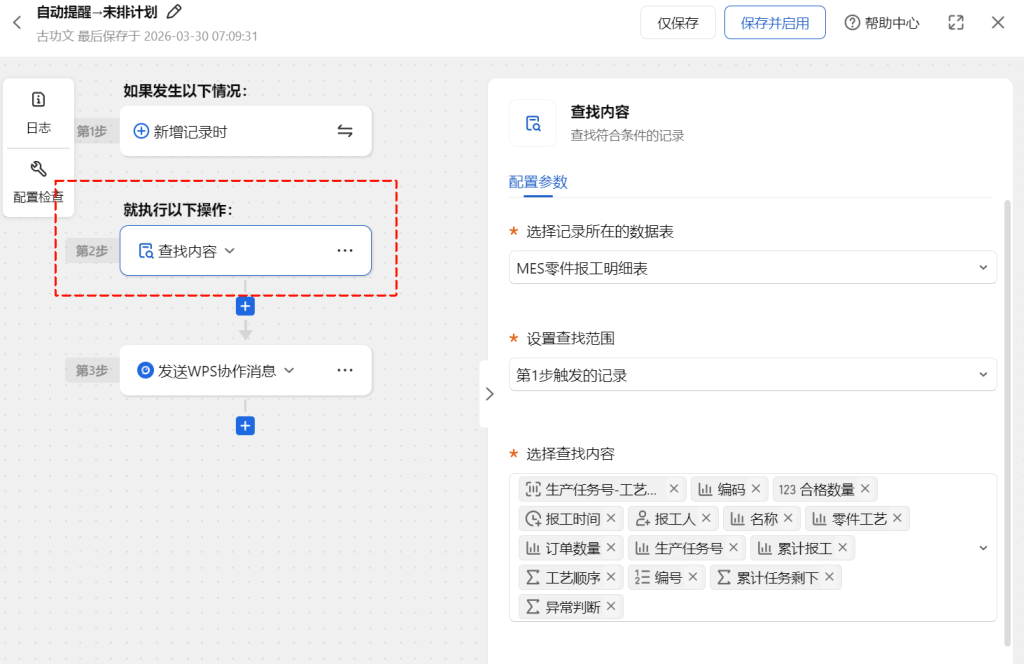Viewport: 1024px width, 664px height.
Task: Close the automation editor window
Action: coord(998,23)
